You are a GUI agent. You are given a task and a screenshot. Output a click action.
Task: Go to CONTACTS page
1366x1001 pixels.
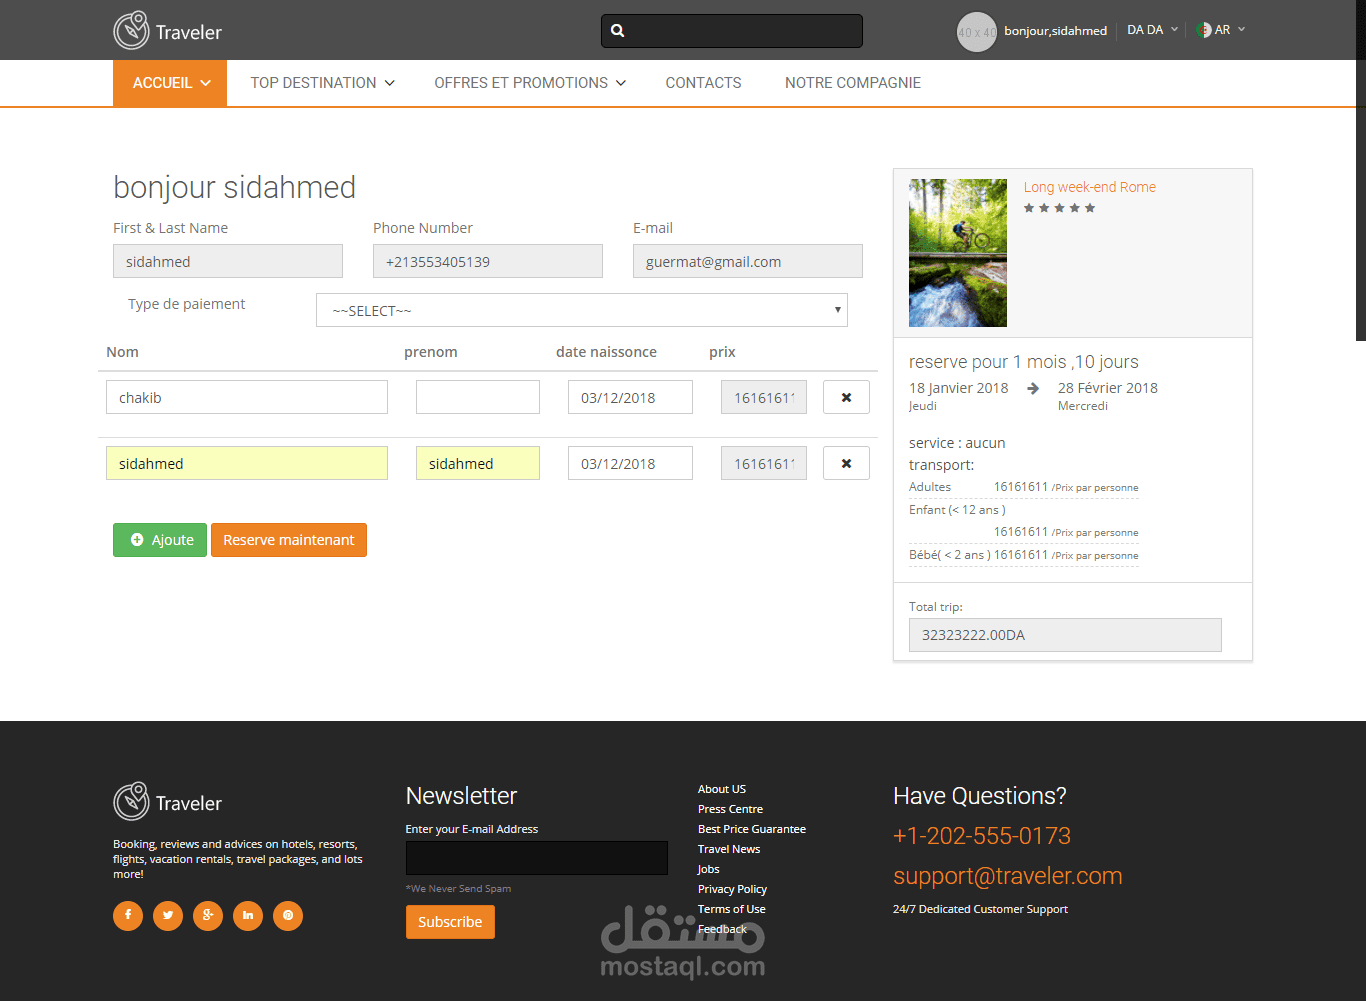tap(703, 83)
